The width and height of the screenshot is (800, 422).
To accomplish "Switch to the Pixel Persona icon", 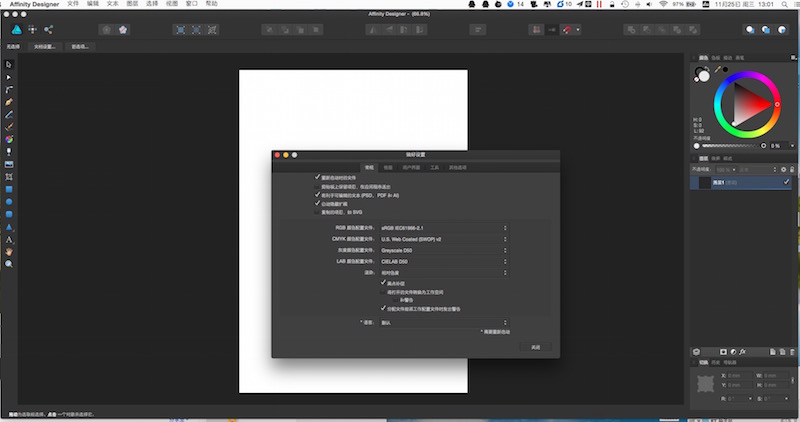I will click(x=30, y=29).
